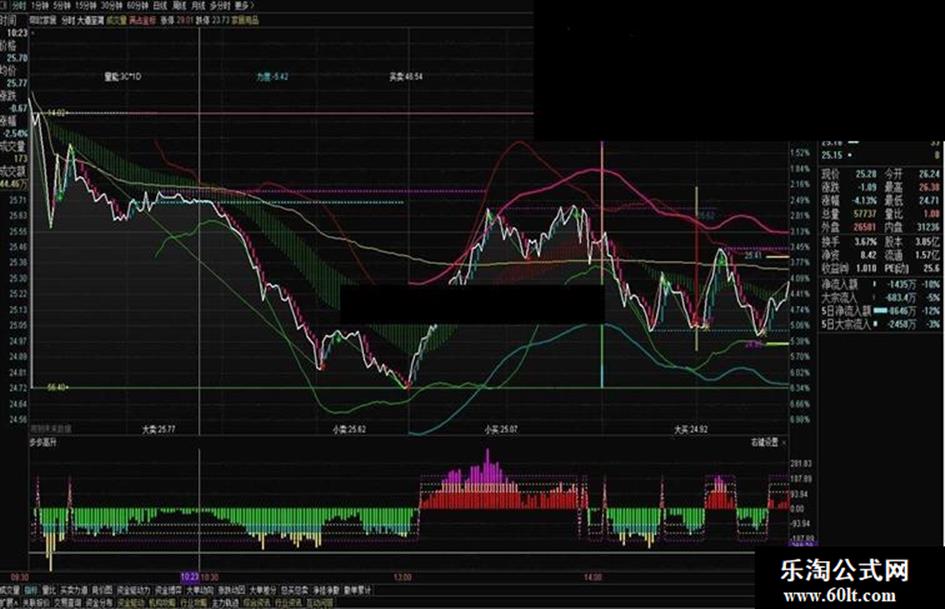Switch chart to 周线 view
Image resolution: width=945 pixels, height=609 pixels.
tap(180, 5)
